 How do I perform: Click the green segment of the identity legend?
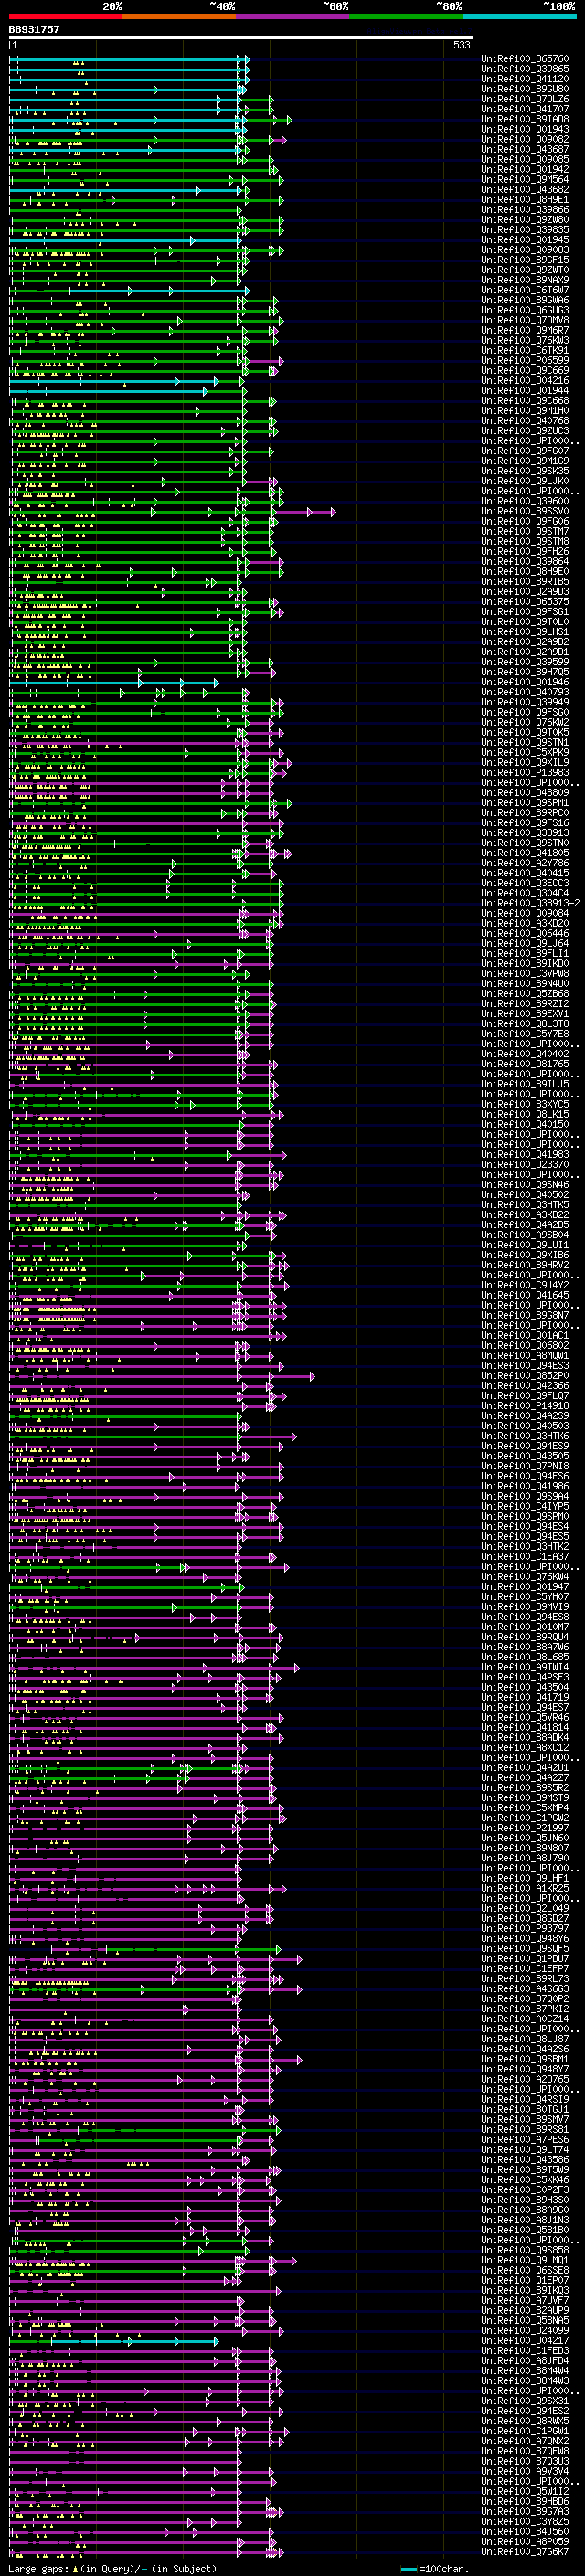pyautogui.click(x=406, y=16)
